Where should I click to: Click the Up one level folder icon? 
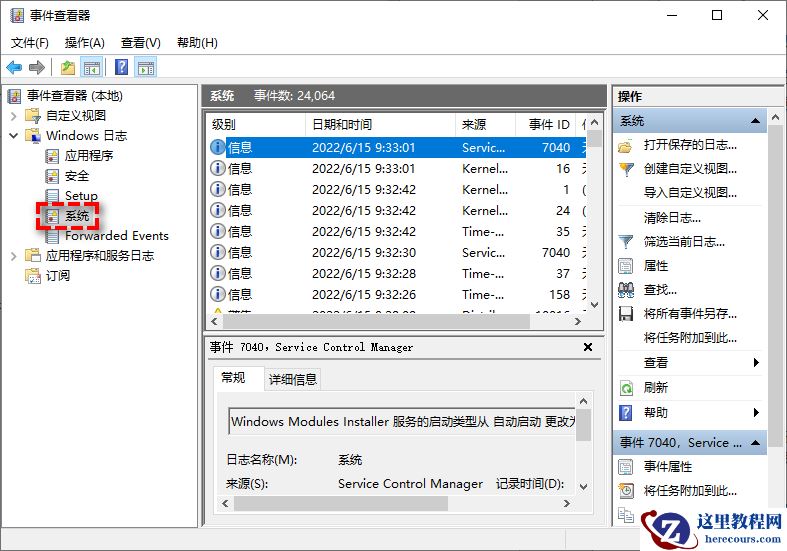coord(68,67)
